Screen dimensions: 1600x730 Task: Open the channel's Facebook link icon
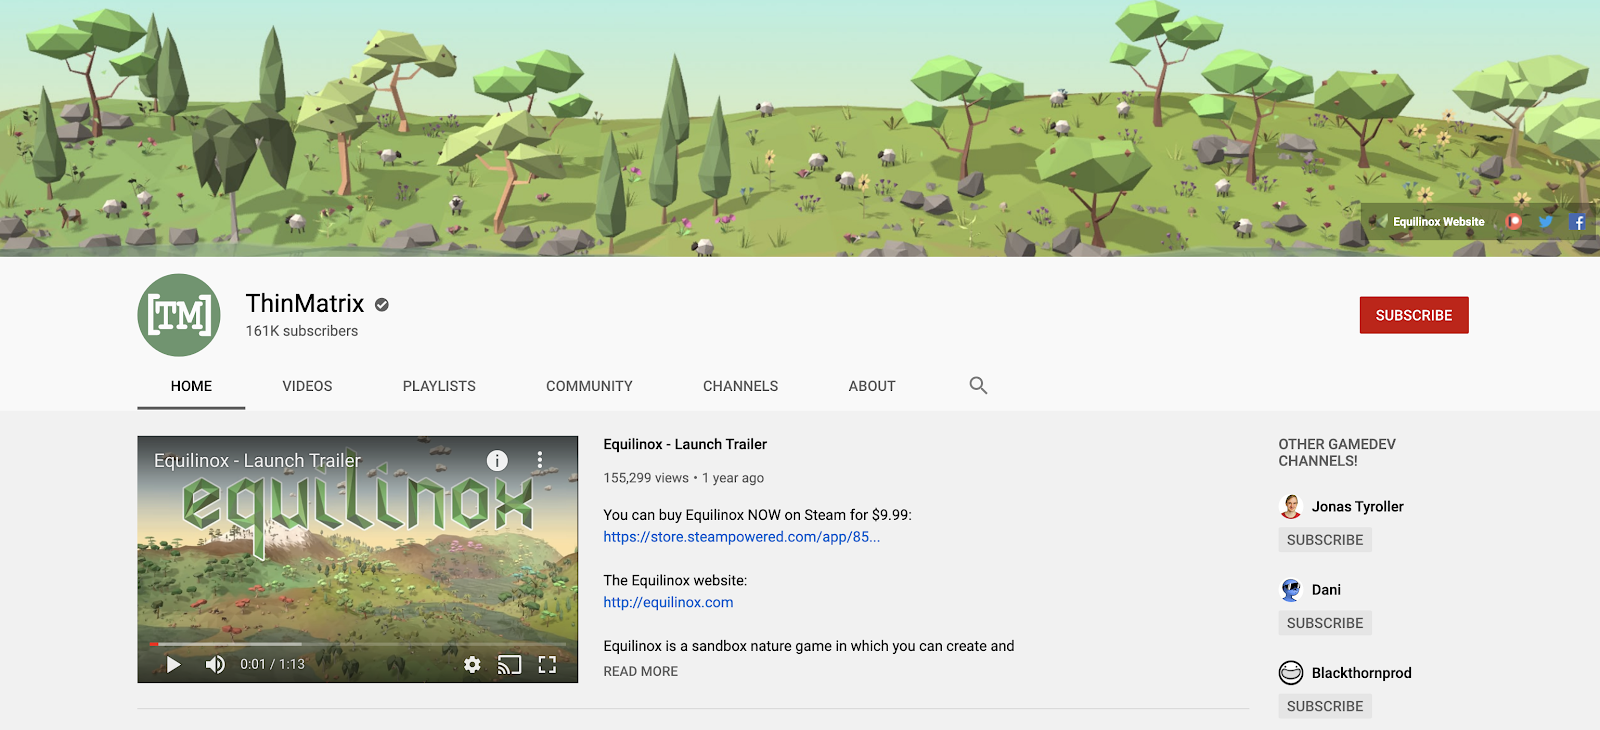click(1578, 222)
